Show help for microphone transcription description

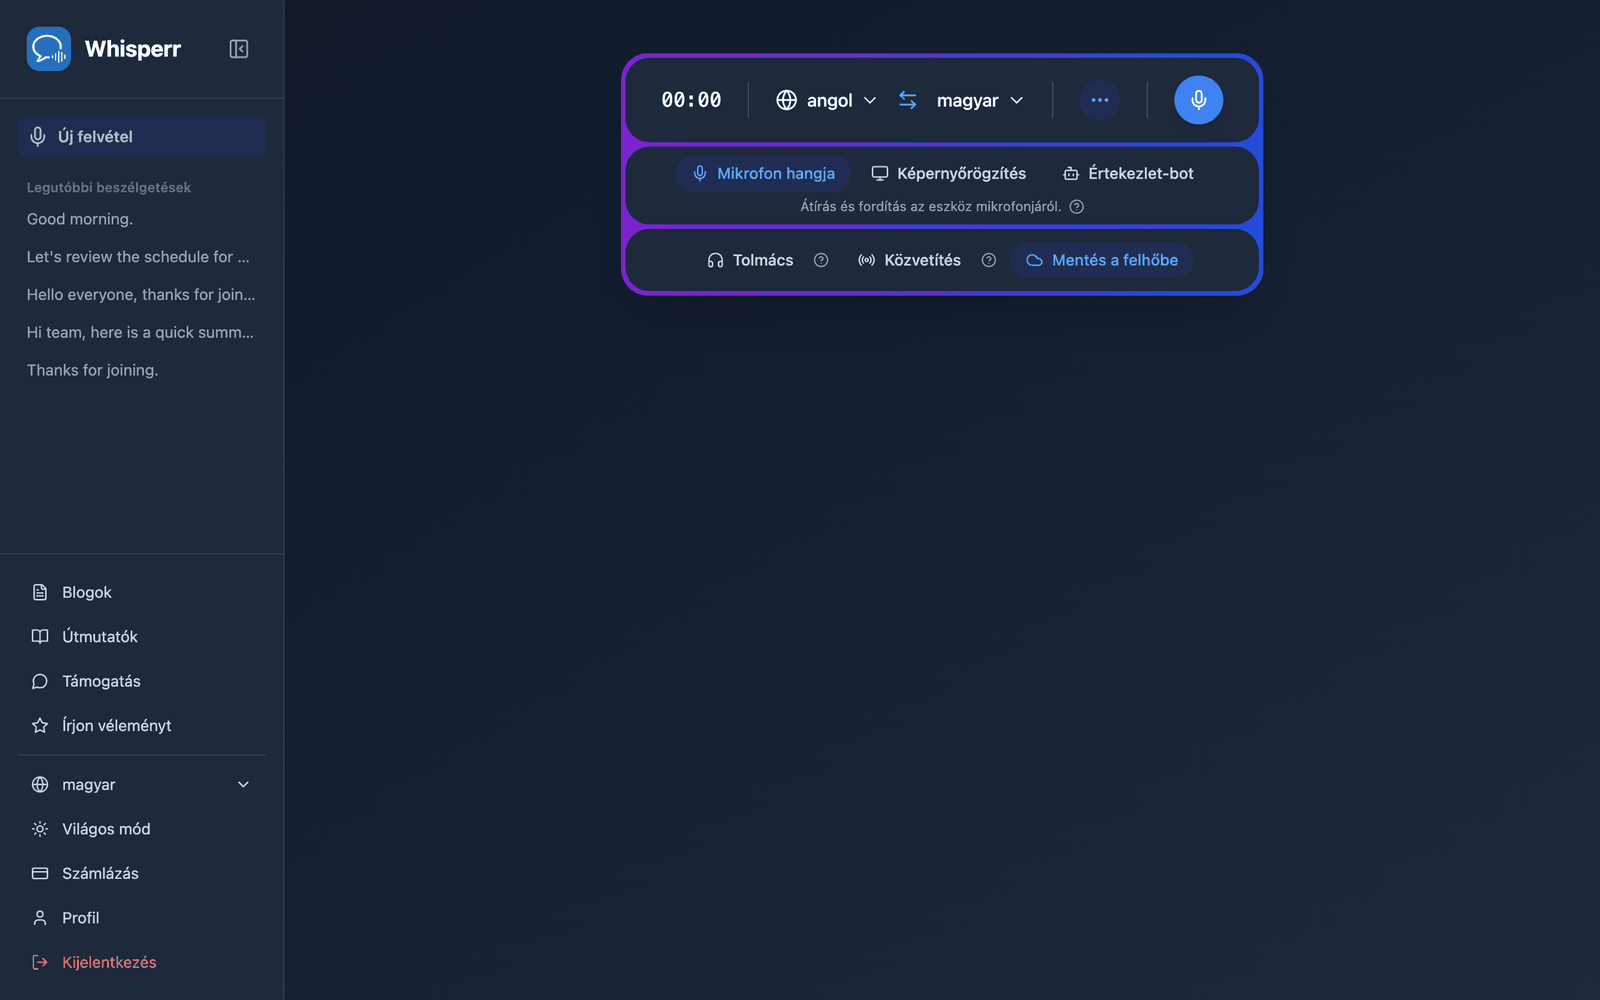coord(1077,207)
